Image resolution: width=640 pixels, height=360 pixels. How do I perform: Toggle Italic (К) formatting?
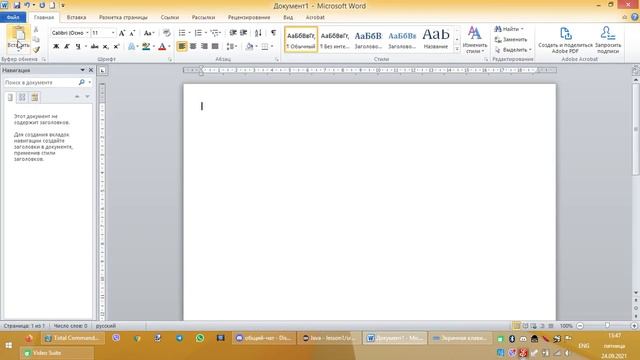click(x=67, y=47)
